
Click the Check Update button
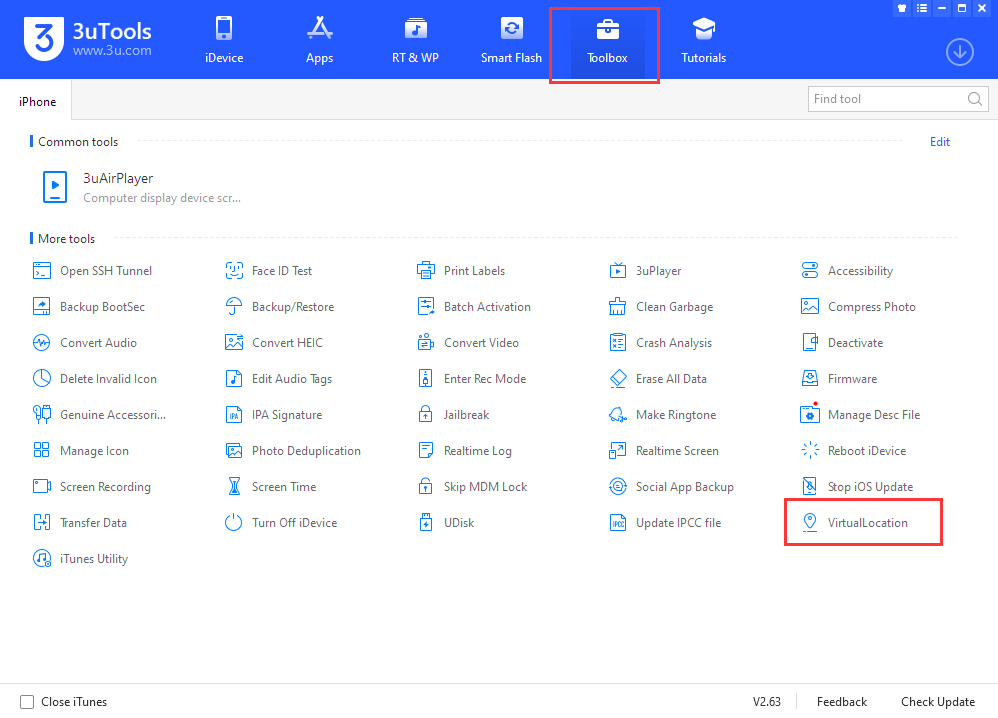(x=937, y=702)
